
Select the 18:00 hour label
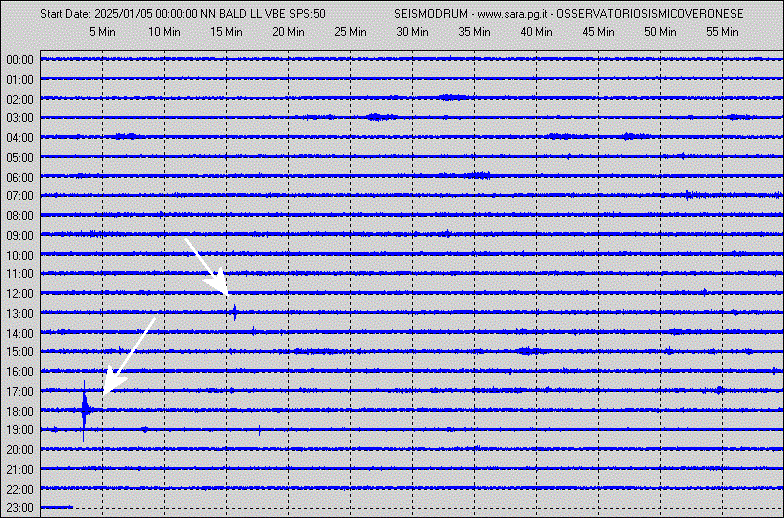pyautogui.click(x=20, y=412)
